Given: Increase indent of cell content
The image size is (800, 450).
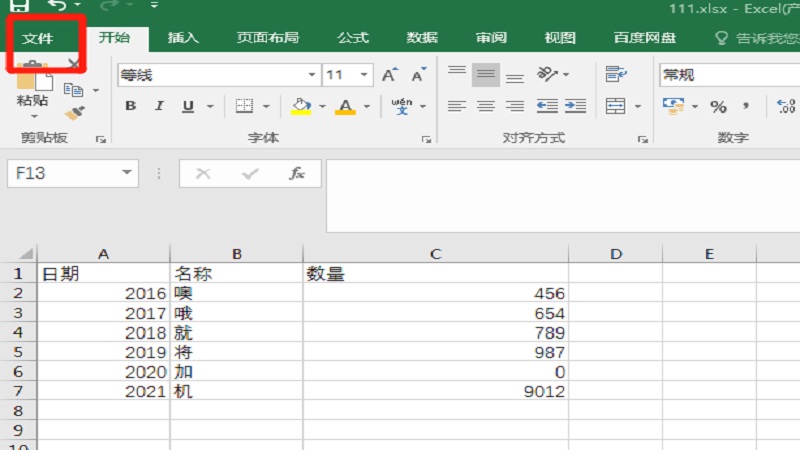Looking at the screenshot, I should click(575, 106).
